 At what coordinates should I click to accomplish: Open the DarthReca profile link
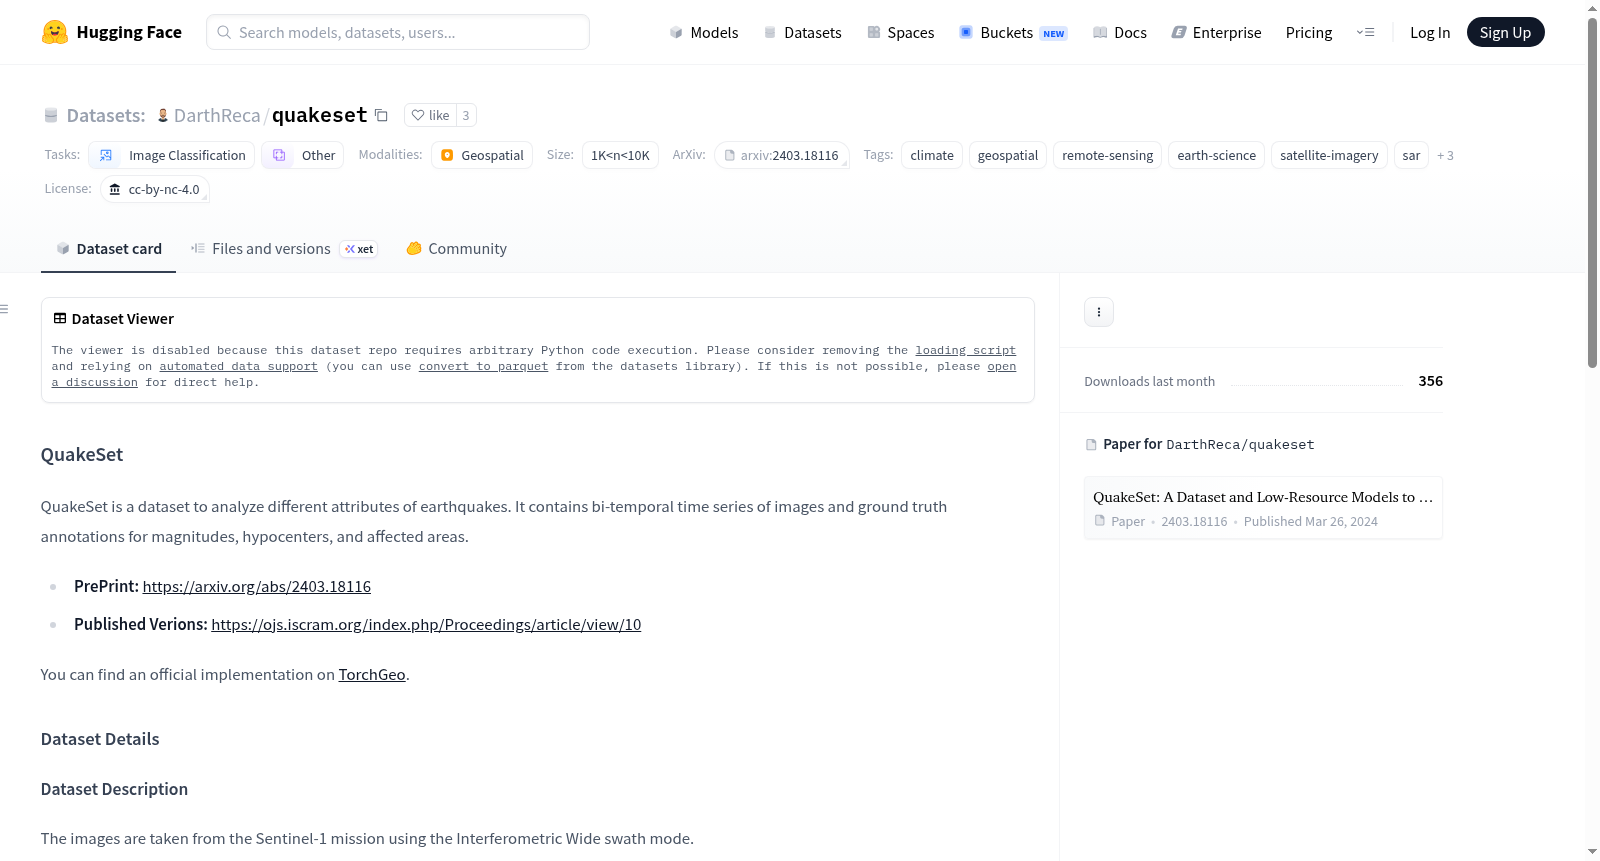pos(217,115)
